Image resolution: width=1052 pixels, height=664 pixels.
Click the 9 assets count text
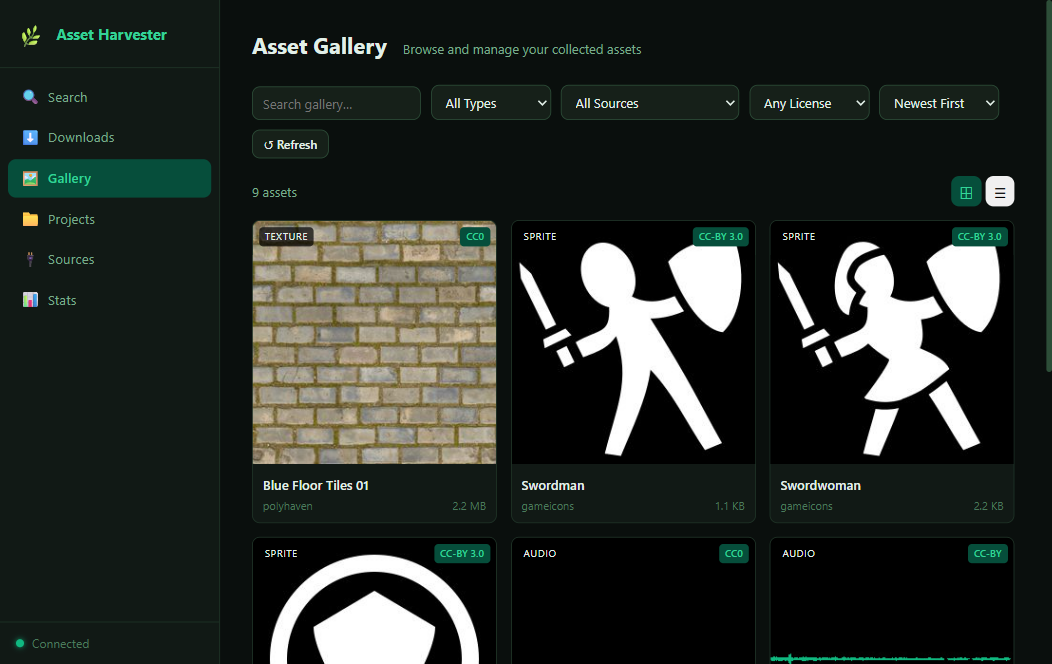point(274,192)
